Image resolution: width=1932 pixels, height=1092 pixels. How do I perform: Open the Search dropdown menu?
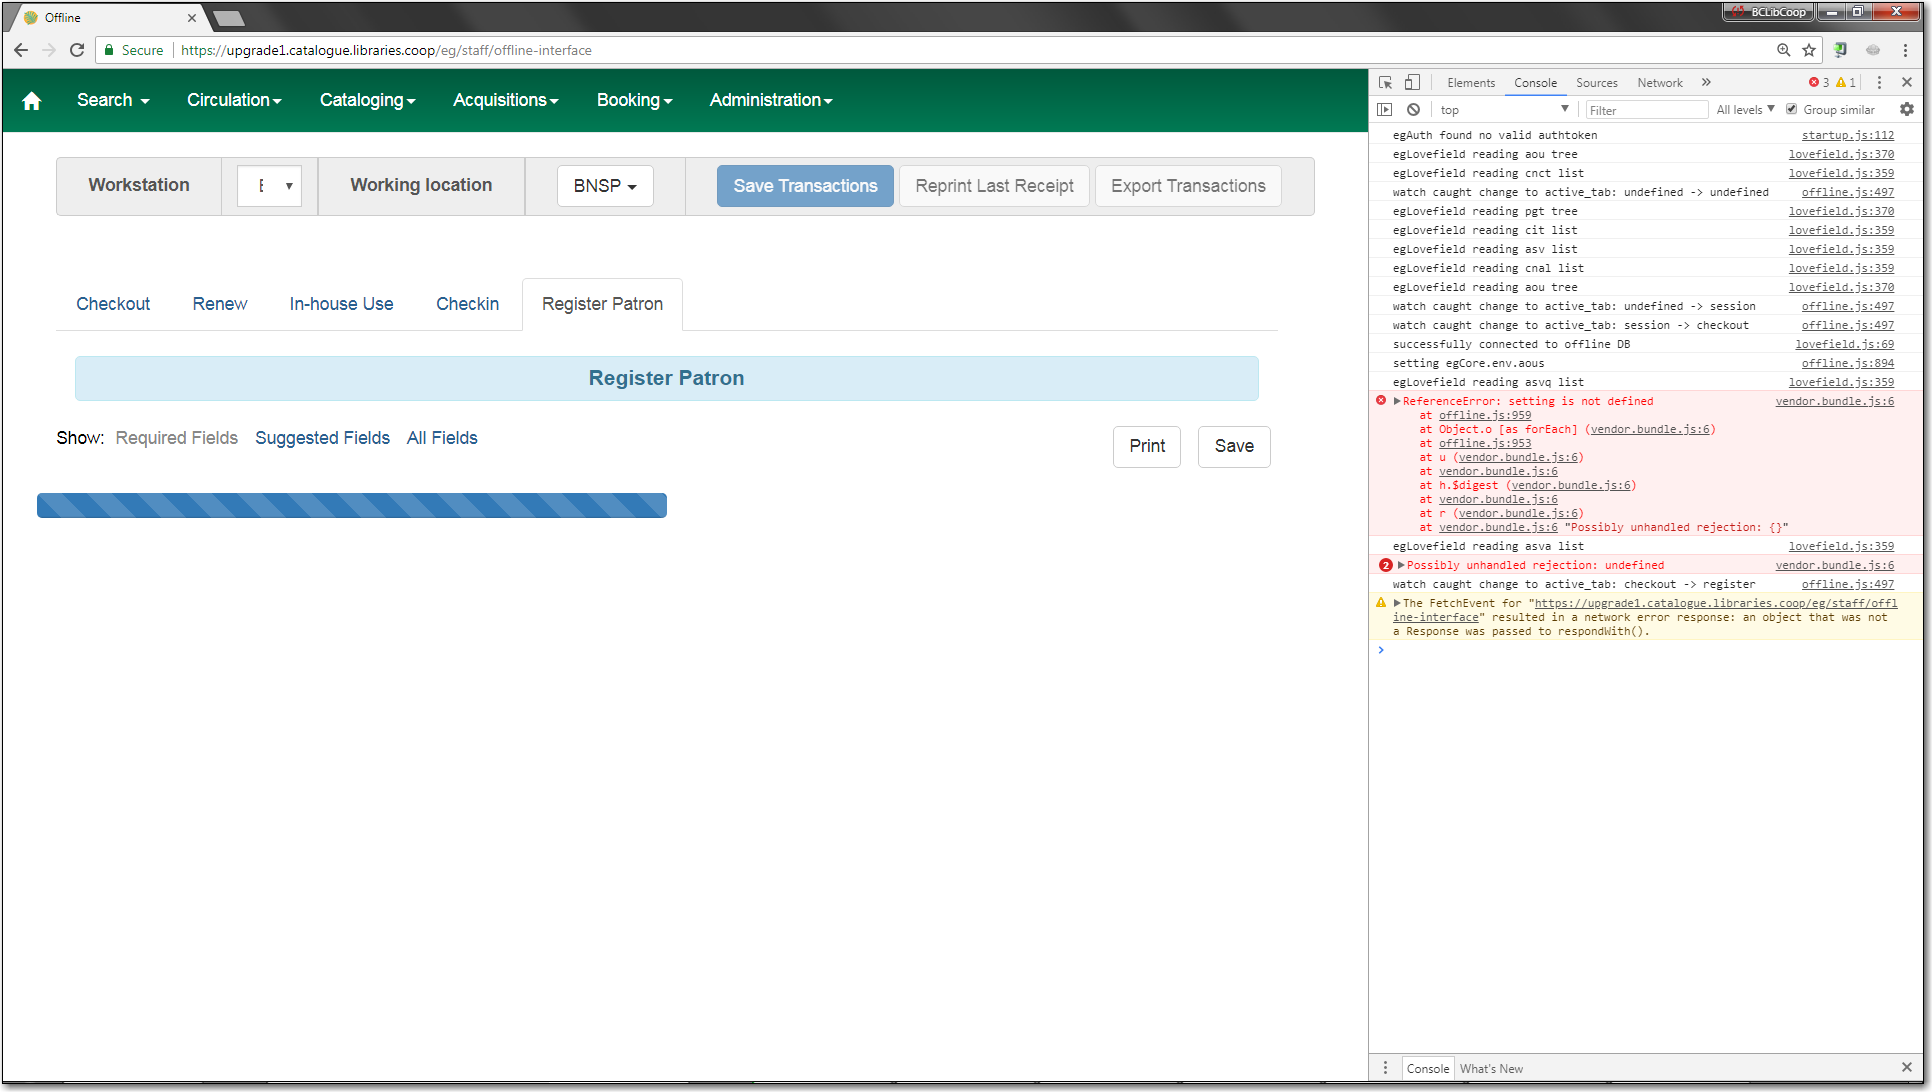[113, 100]
